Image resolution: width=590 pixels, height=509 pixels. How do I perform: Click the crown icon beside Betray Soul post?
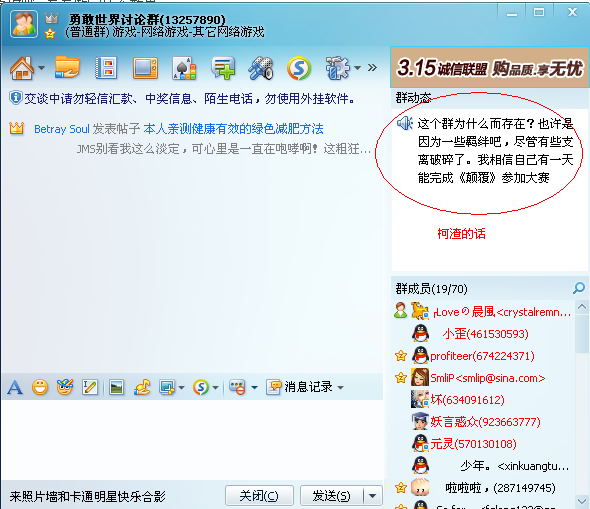17,129
